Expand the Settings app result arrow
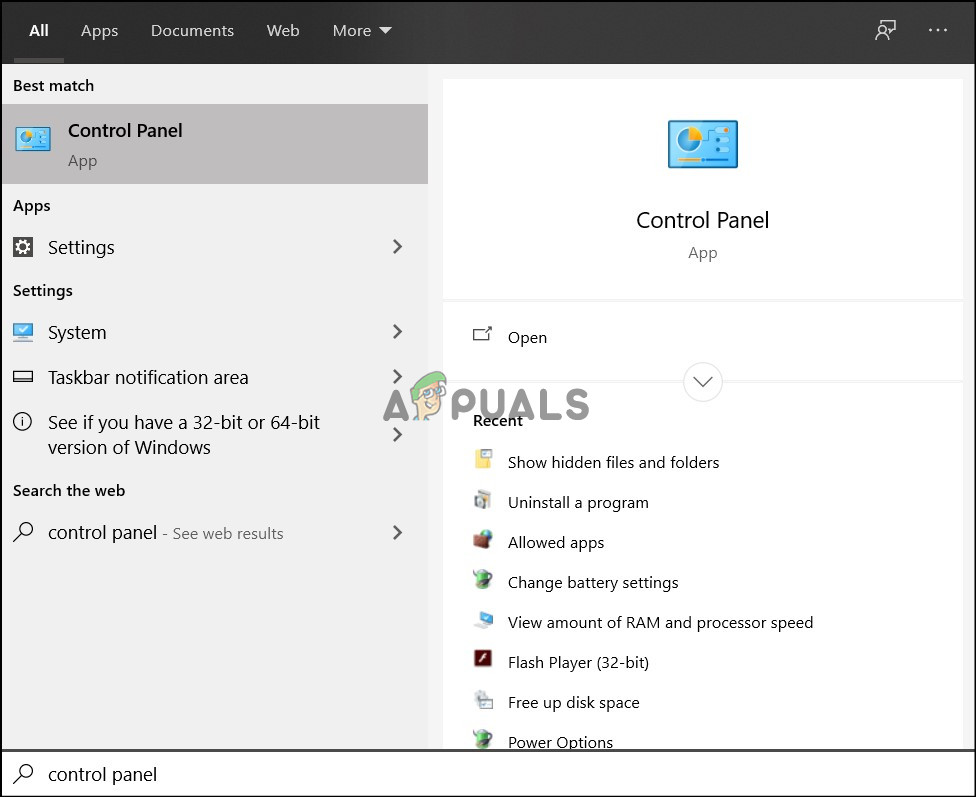 point(397,247)
